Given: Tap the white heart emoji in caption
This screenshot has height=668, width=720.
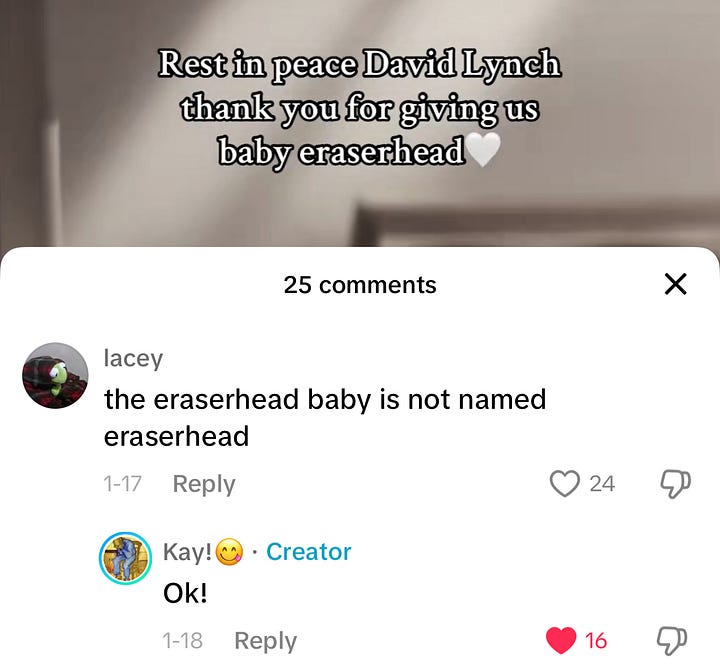Looking at the screenshot, I should pos(483,150).
